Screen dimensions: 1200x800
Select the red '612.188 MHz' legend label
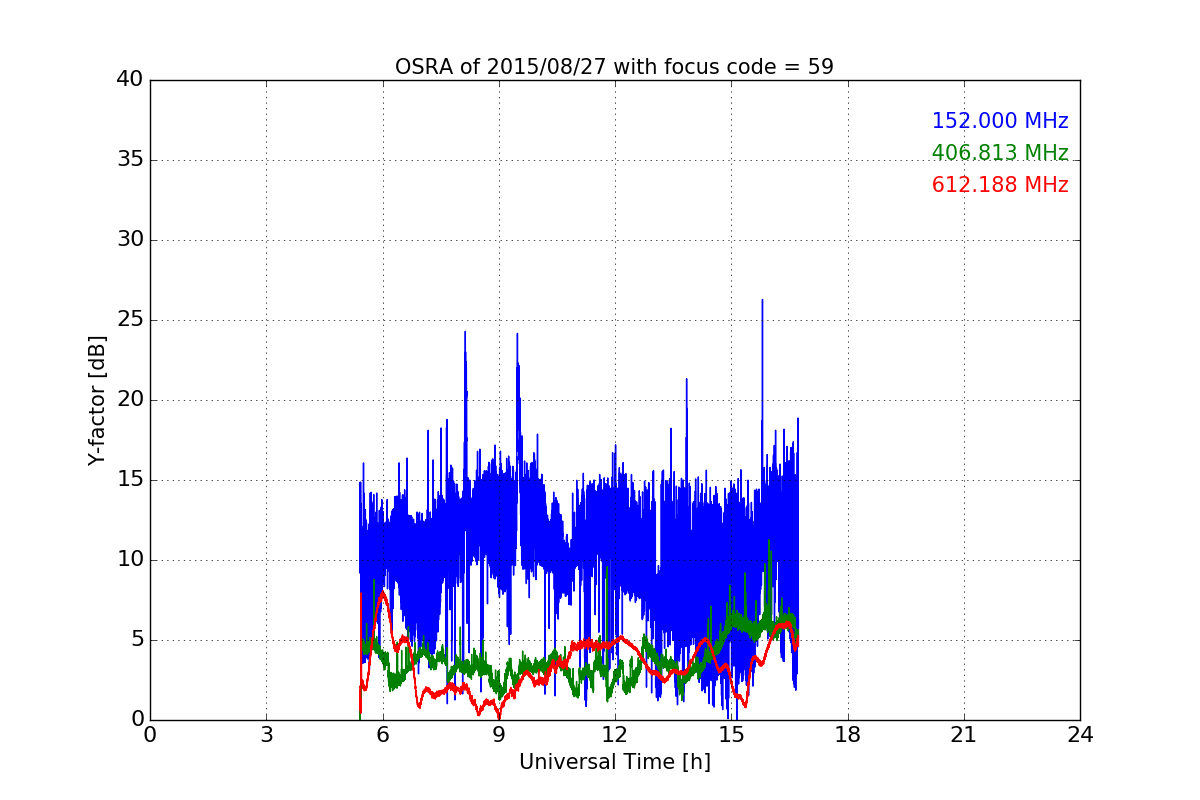tap(1000, 185)
